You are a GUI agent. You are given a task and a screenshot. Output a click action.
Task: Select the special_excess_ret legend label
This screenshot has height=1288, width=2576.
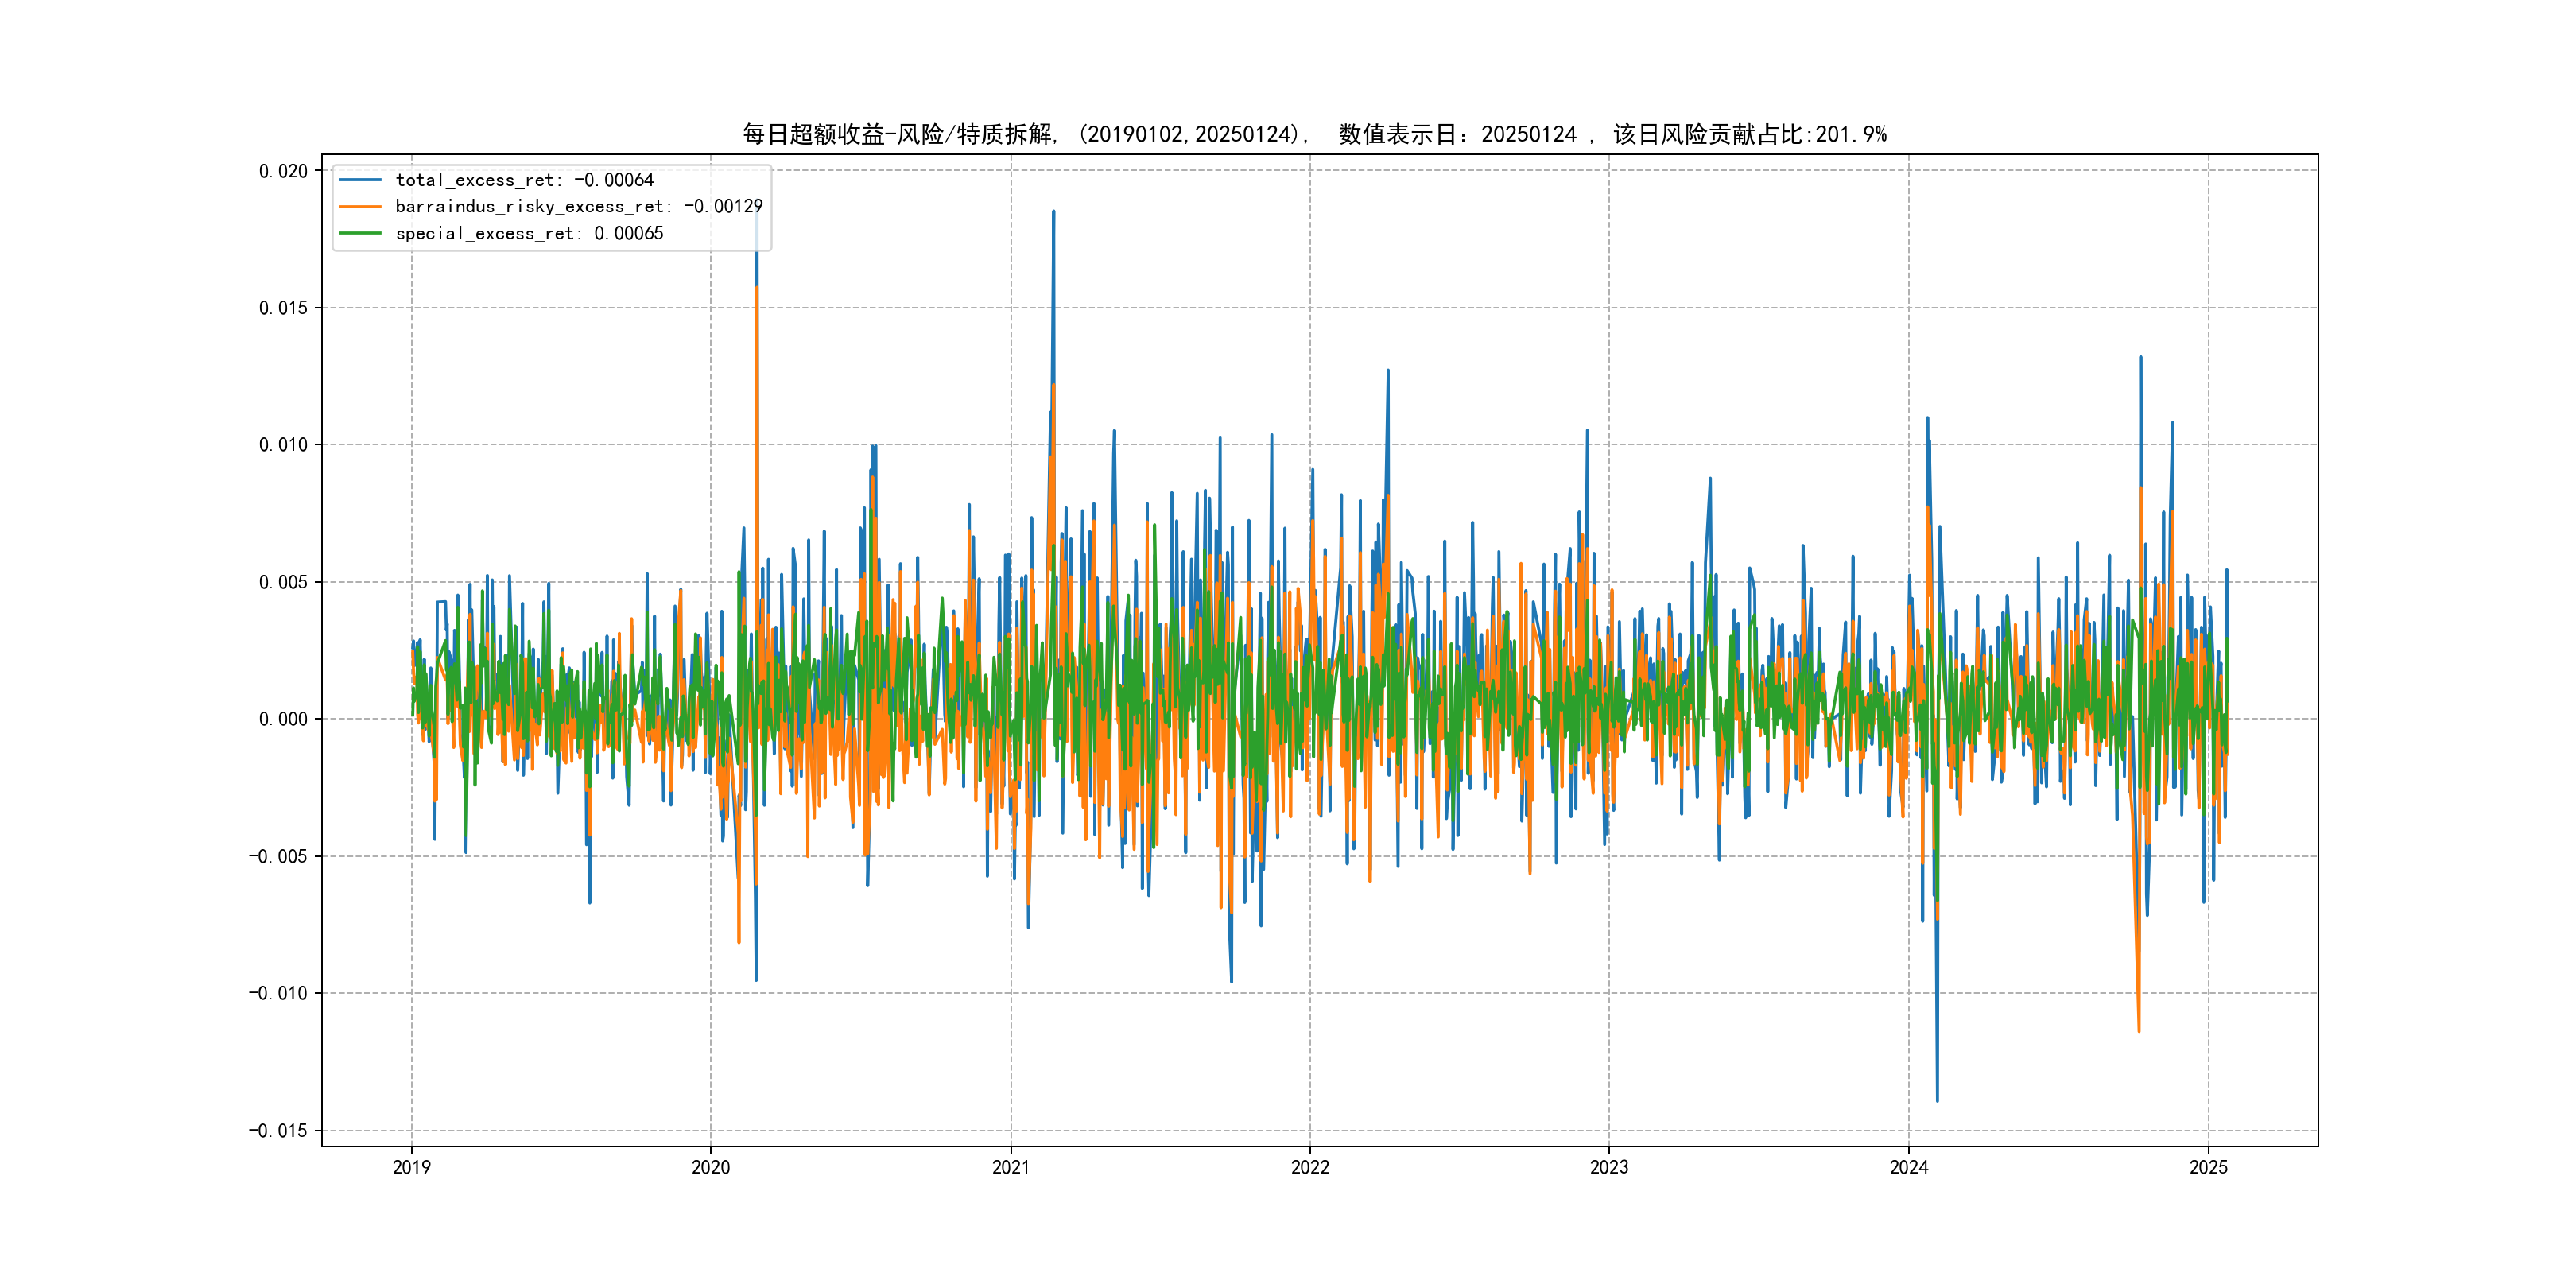tap(529, 233)
